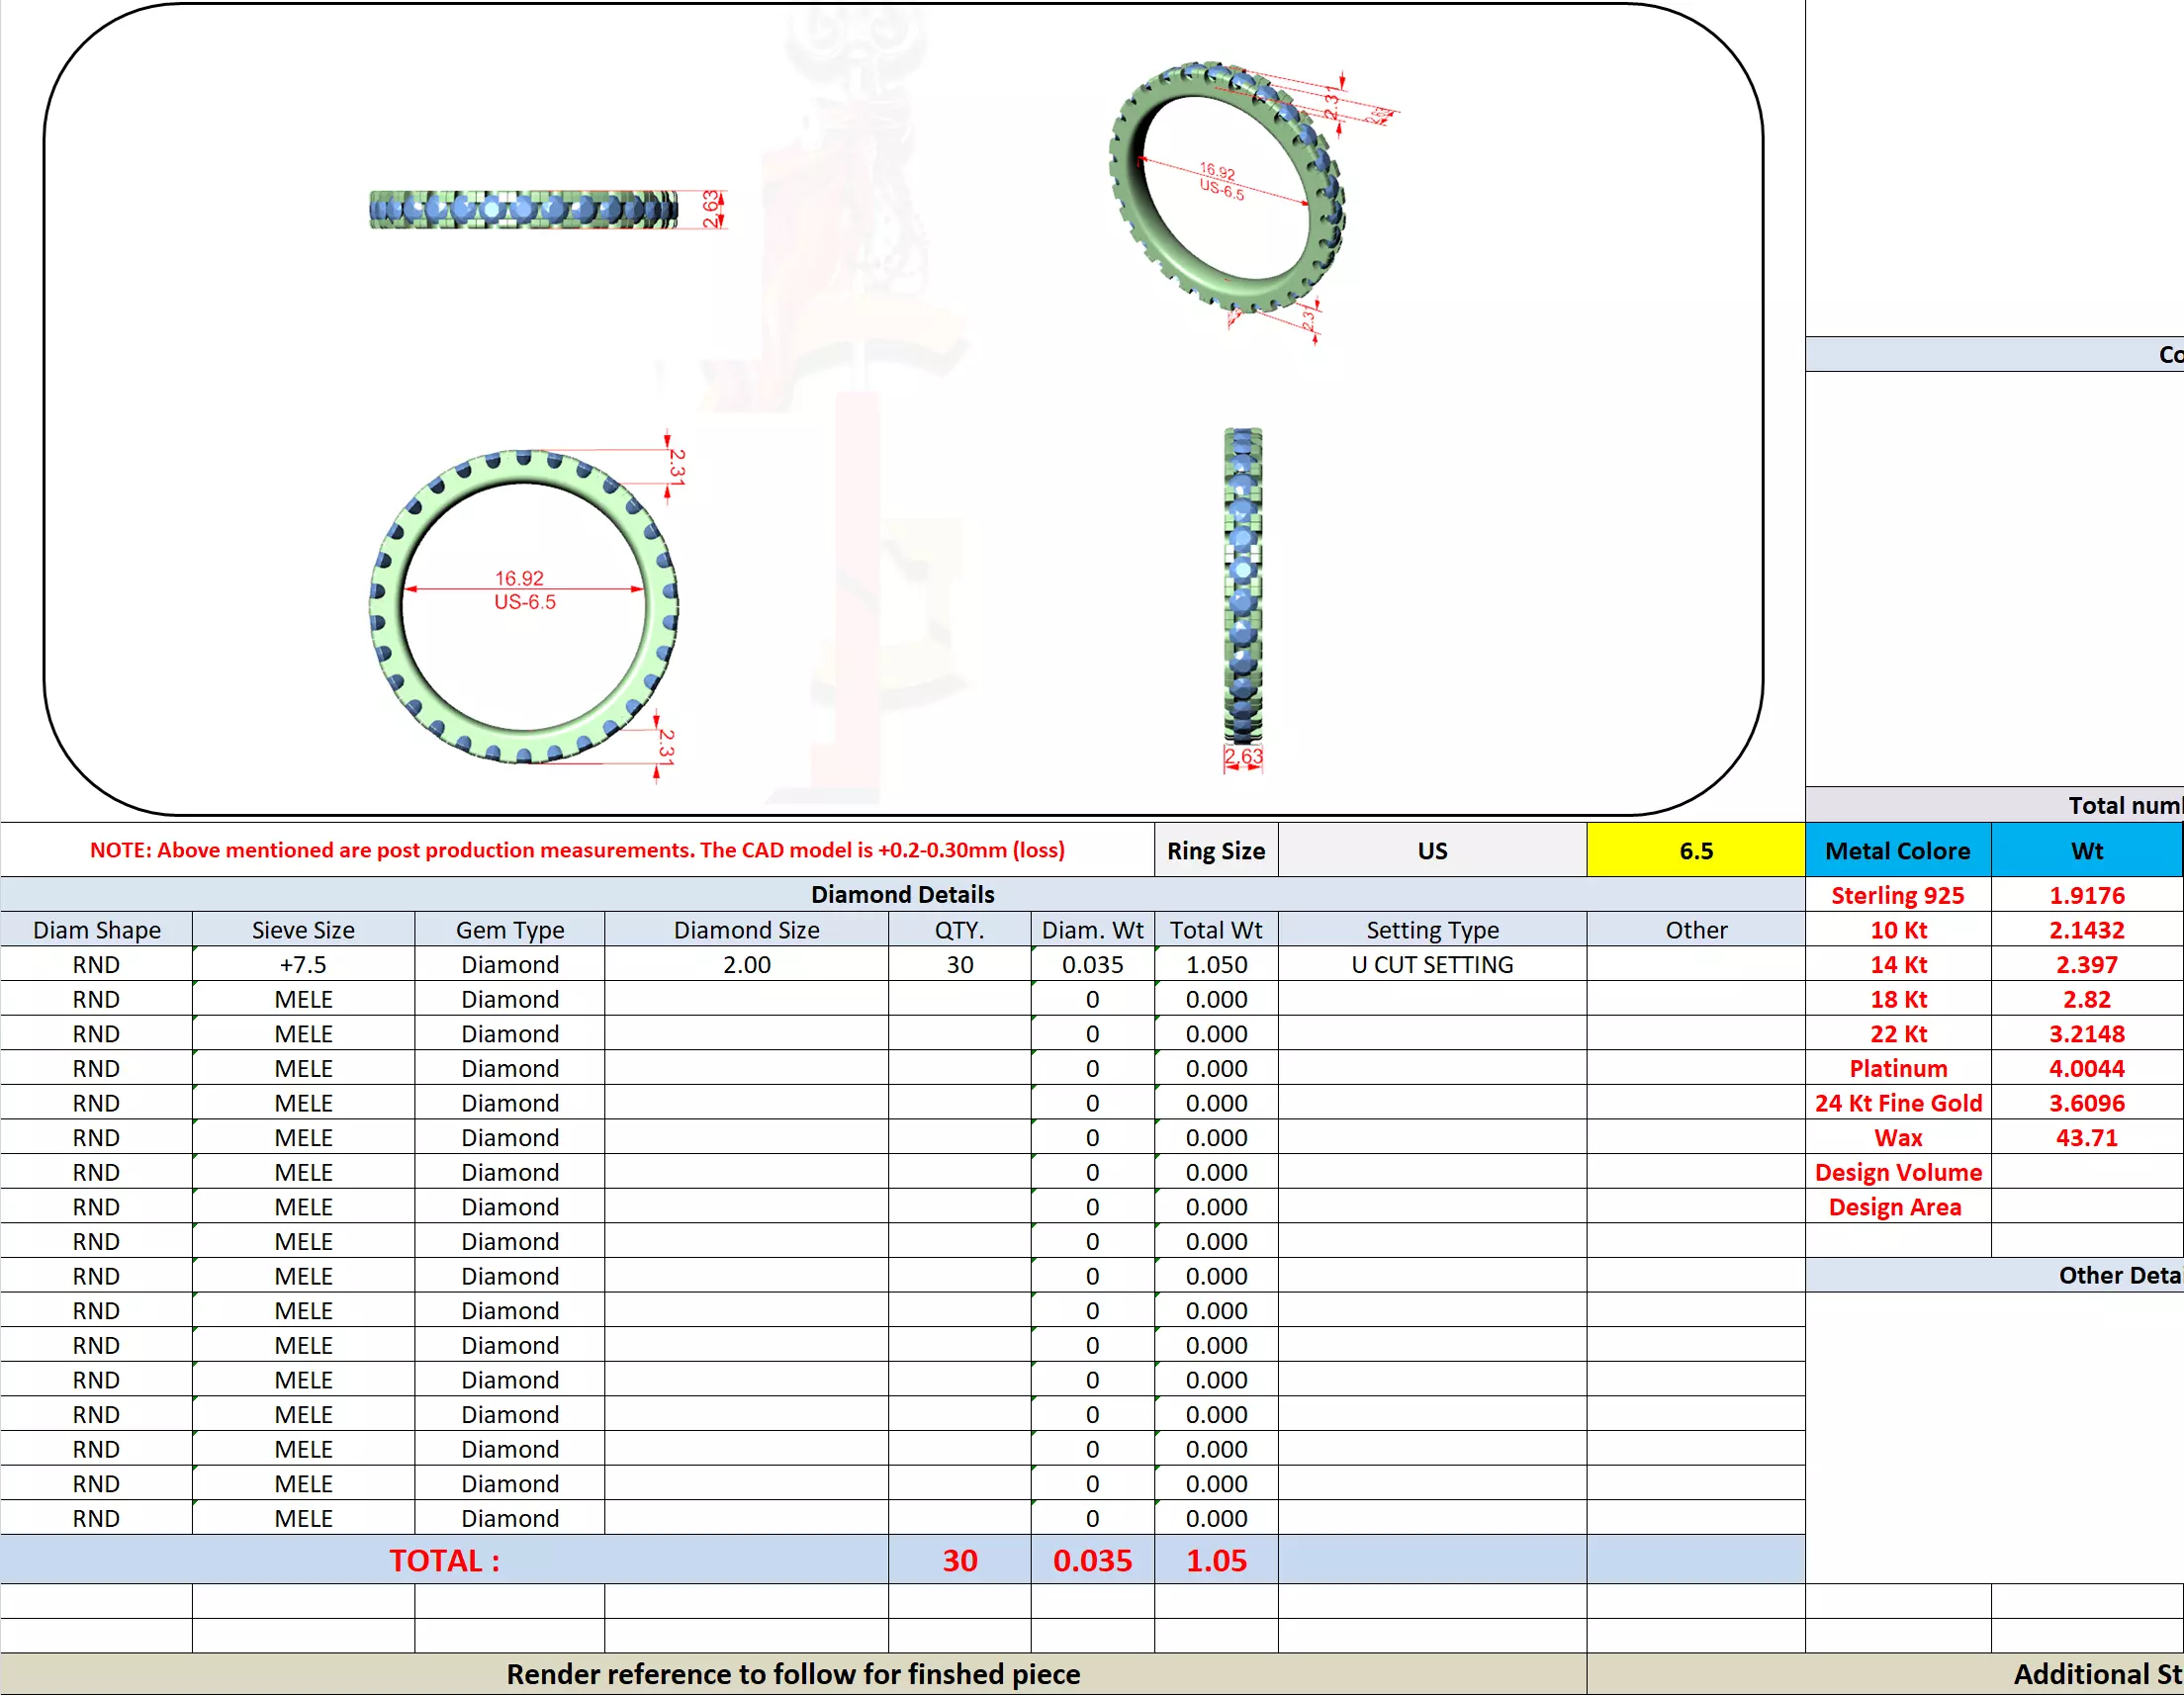Select the U CUT SETTING cell
The height and width of the screenshot is (1695, 2184).
1431,964
